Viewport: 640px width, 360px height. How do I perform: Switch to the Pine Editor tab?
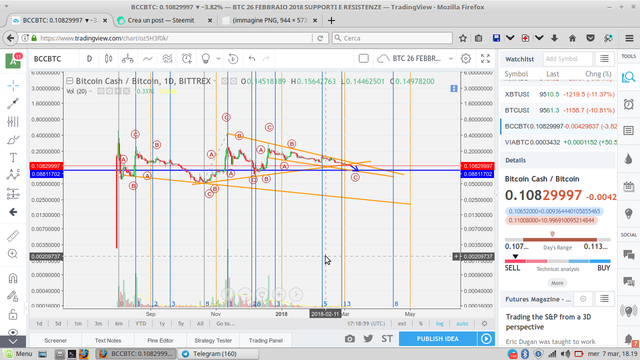pyautogui.click(x=160, y=340)
